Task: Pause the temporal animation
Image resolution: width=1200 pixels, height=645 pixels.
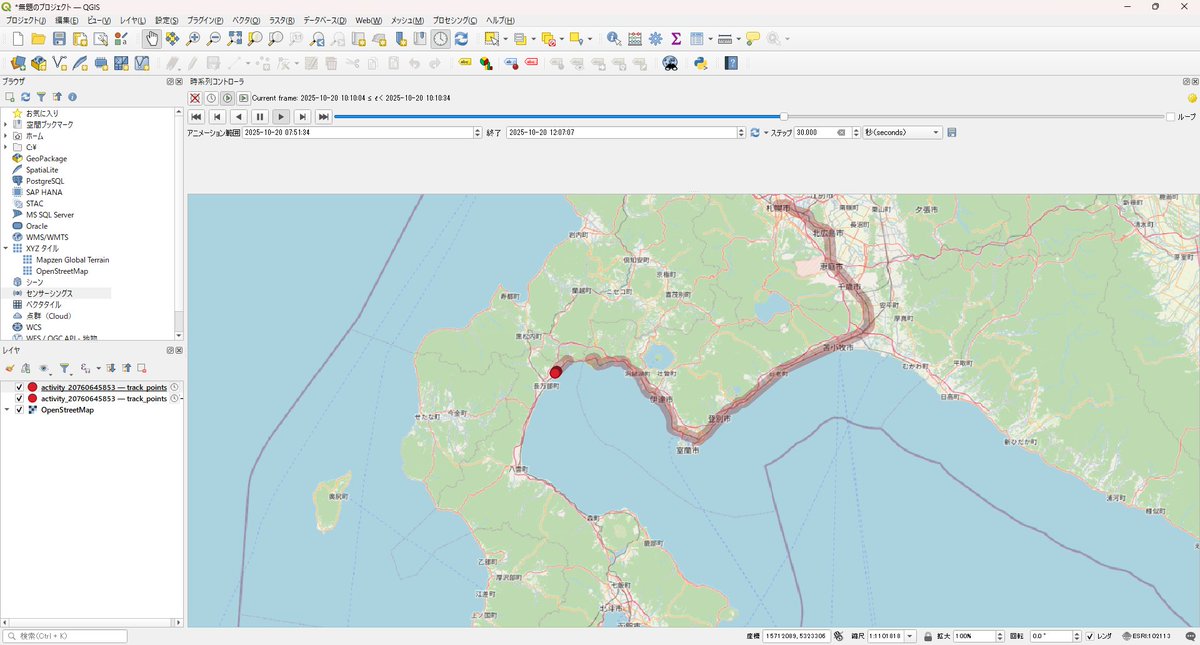Action: (260, 117)
